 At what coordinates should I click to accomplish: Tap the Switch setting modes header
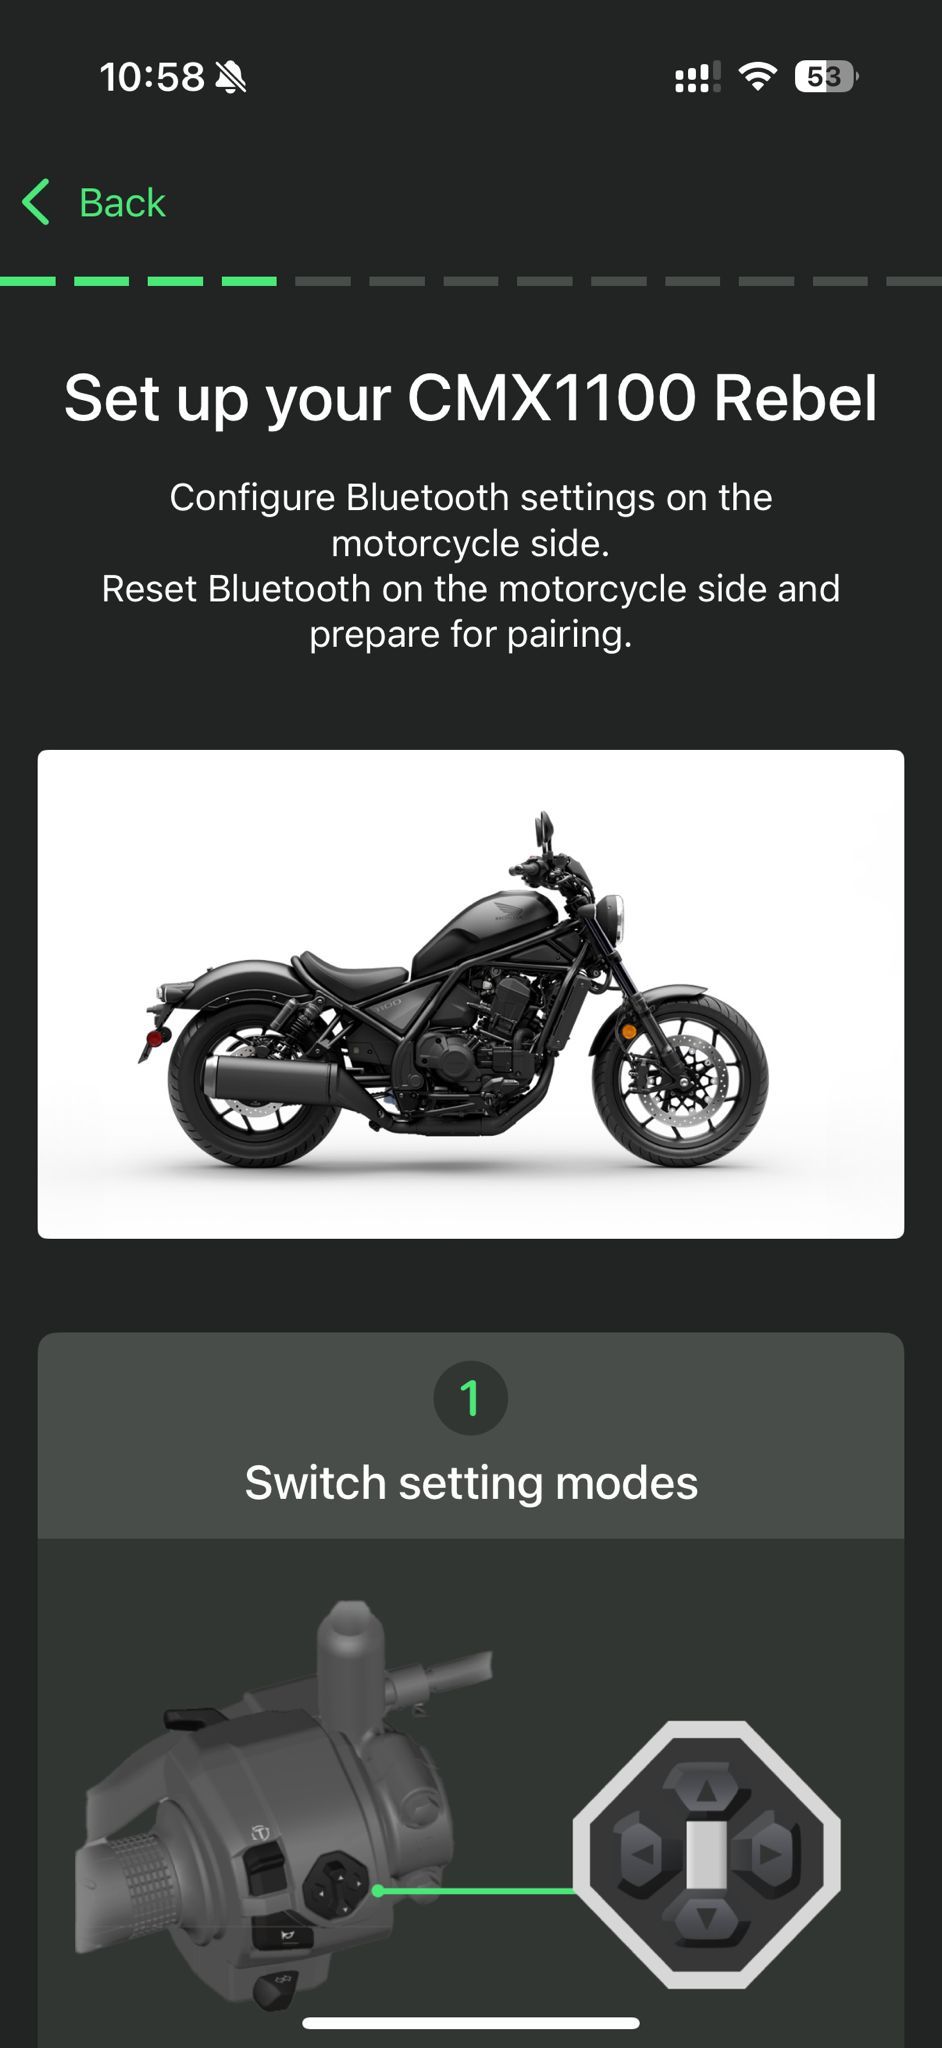click(x=471, y=1482)
